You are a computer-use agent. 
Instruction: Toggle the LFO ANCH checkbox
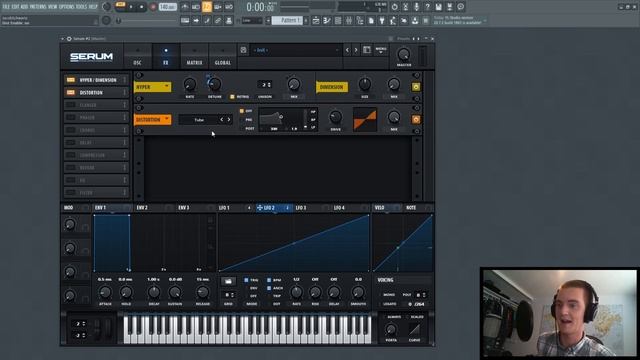pos(269,288)
